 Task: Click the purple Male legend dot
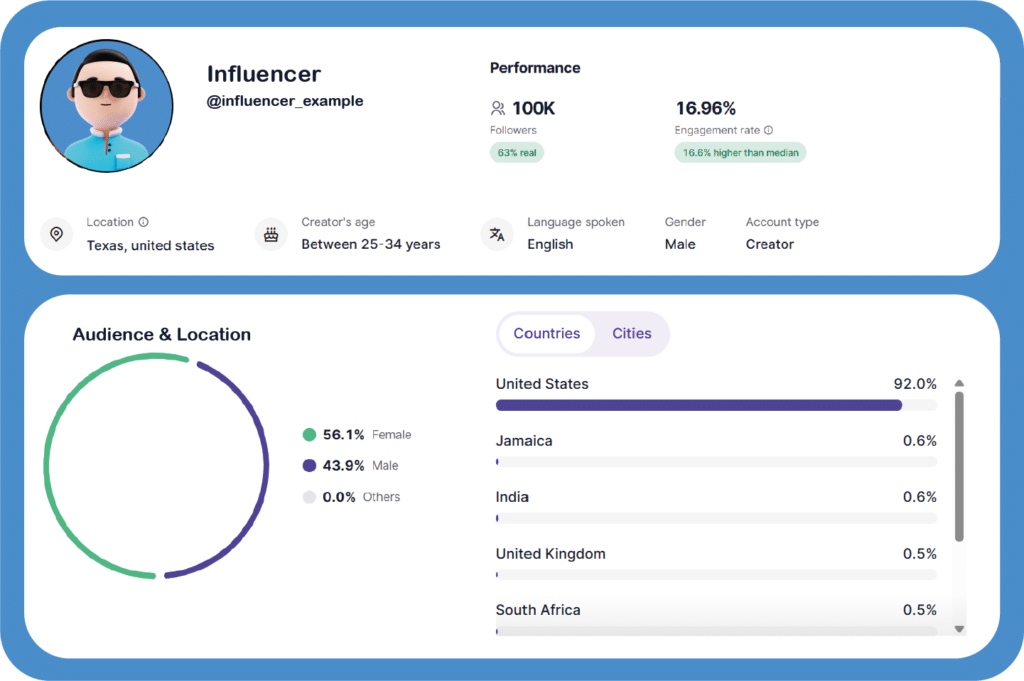coord(309,466)
